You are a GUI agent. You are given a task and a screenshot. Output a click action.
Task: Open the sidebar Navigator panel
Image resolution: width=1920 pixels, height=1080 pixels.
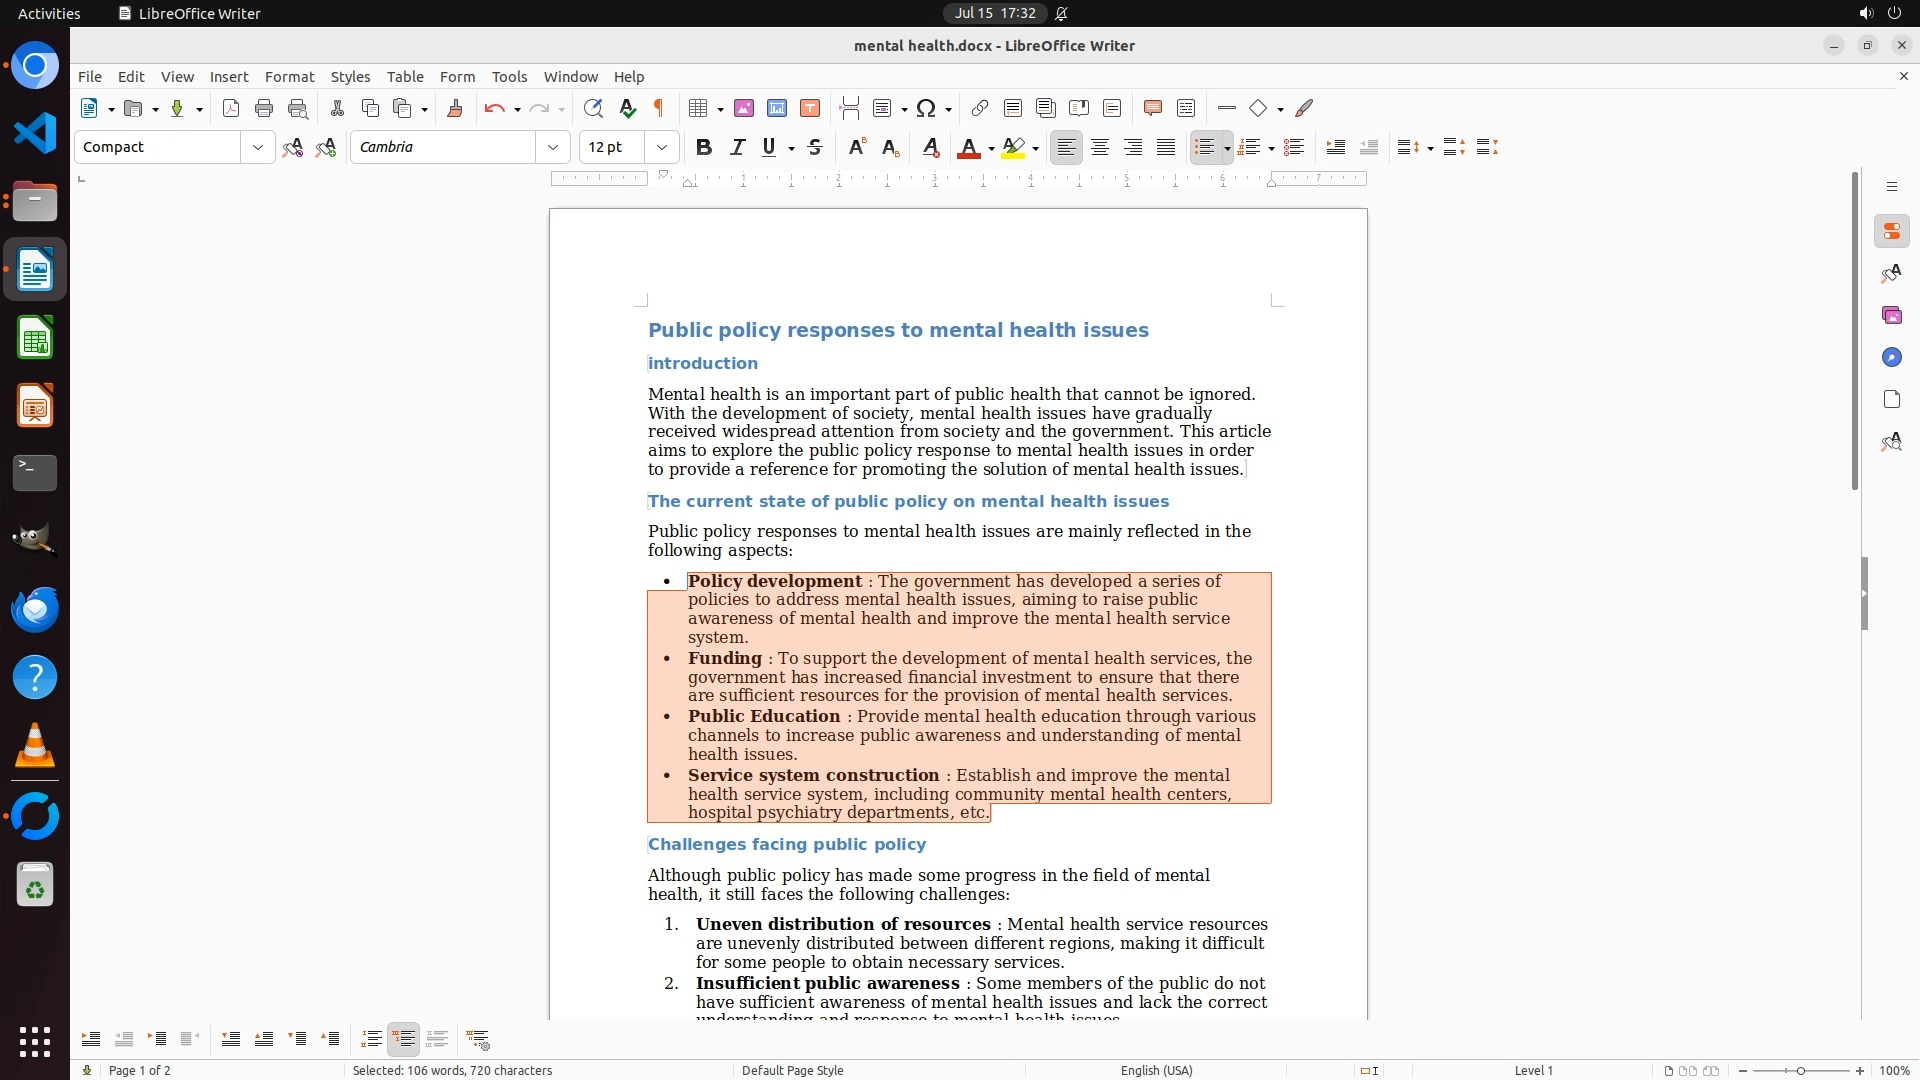click(1891, 358)
